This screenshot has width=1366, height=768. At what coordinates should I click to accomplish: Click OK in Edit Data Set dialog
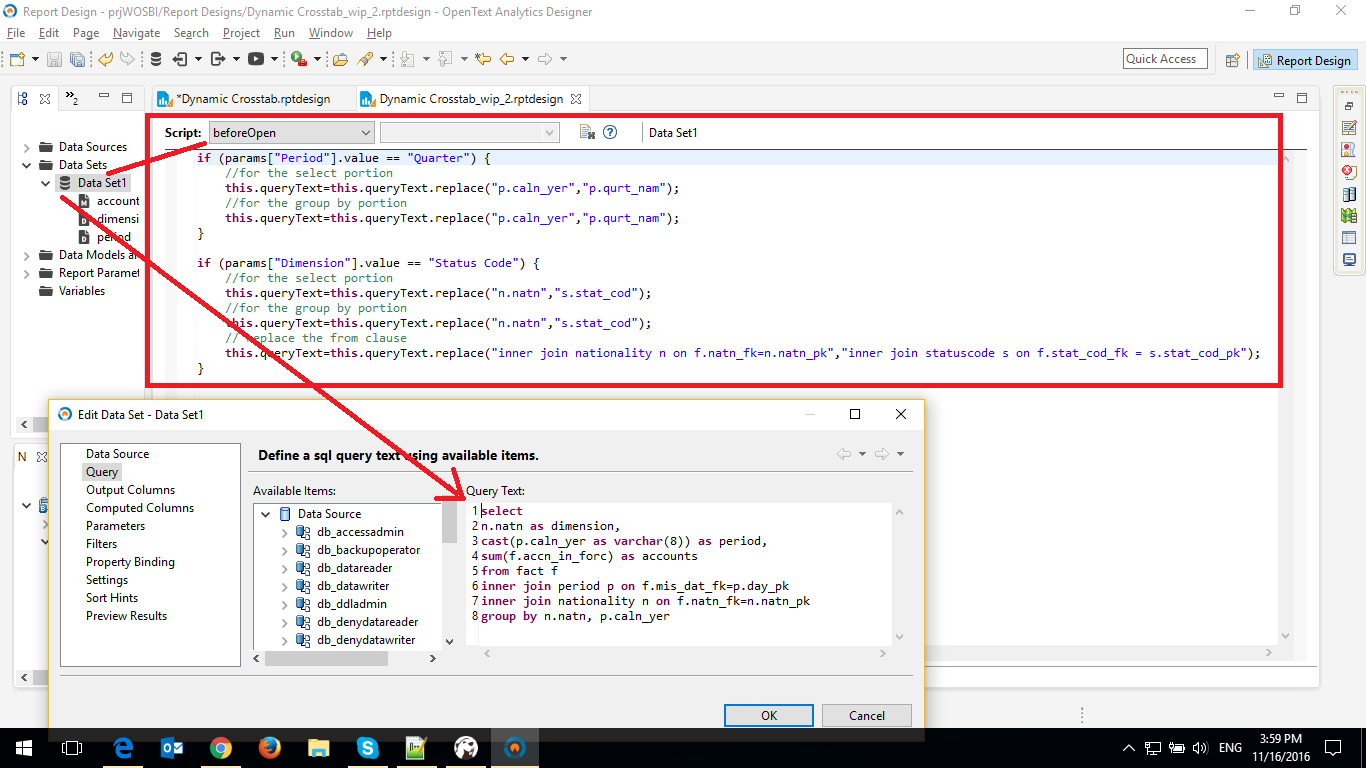click(x=769, y=715)
